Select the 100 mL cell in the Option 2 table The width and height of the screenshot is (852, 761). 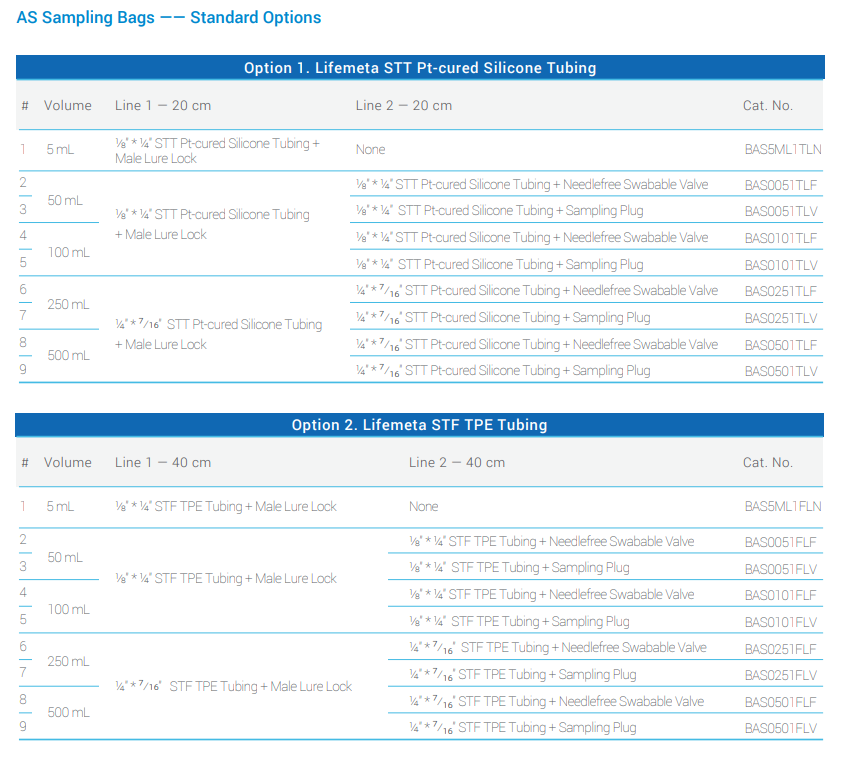[68, 609]
